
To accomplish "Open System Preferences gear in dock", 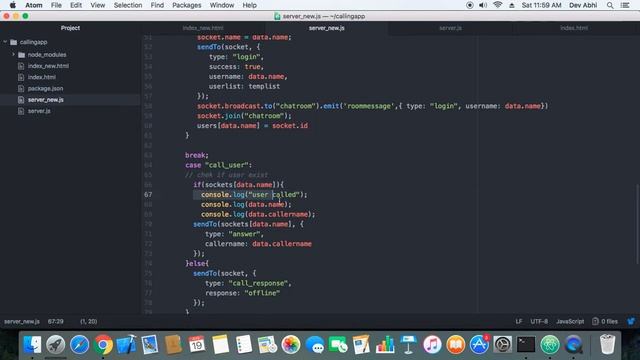I will [x=502, y=345].
